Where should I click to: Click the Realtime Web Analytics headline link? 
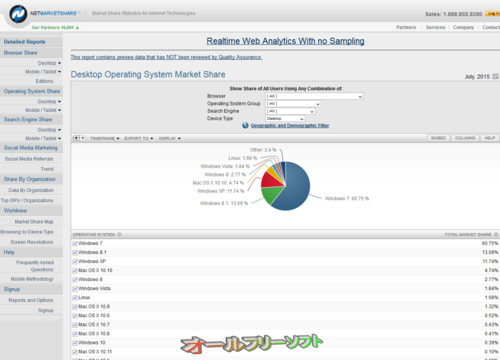click(x=285, y=41)
